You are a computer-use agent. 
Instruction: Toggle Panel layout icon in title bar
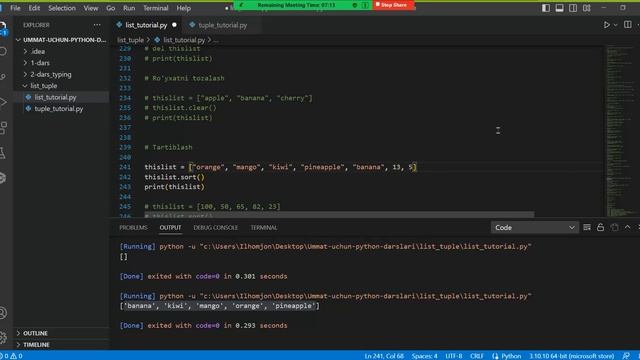(560, 8)
